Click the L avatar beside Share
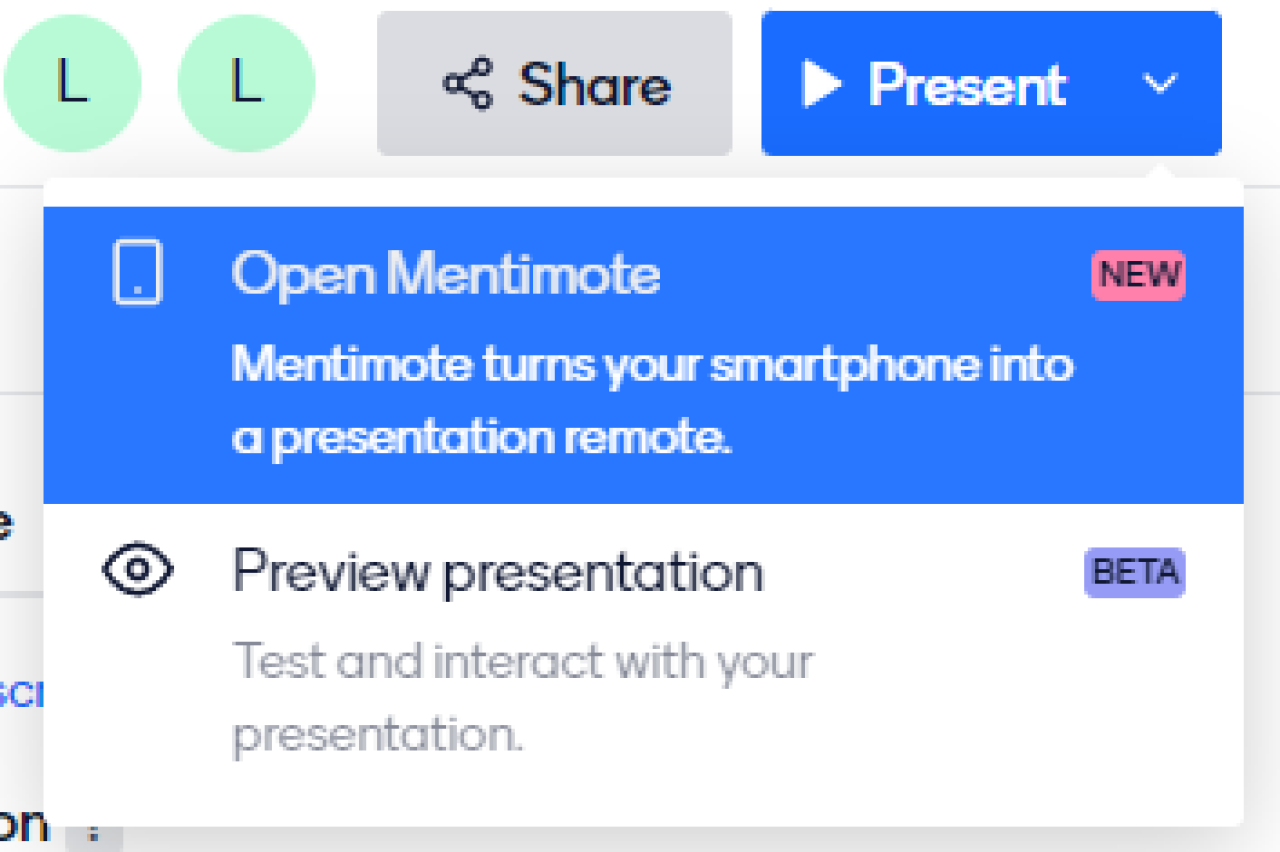This screenshot has width=1280, height=852. point(246,84)
